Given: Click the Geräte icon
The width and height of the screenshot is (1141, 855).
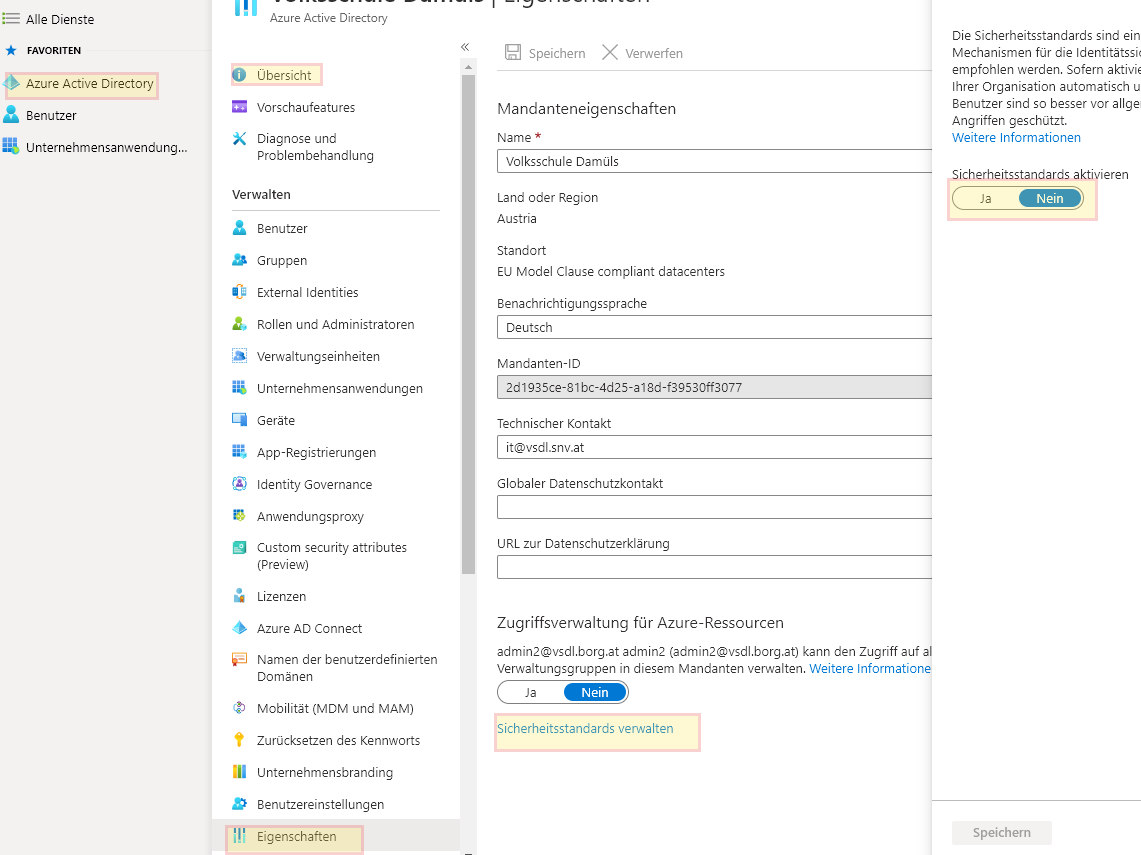Looking at the screenshot, I should pos(240,420).
